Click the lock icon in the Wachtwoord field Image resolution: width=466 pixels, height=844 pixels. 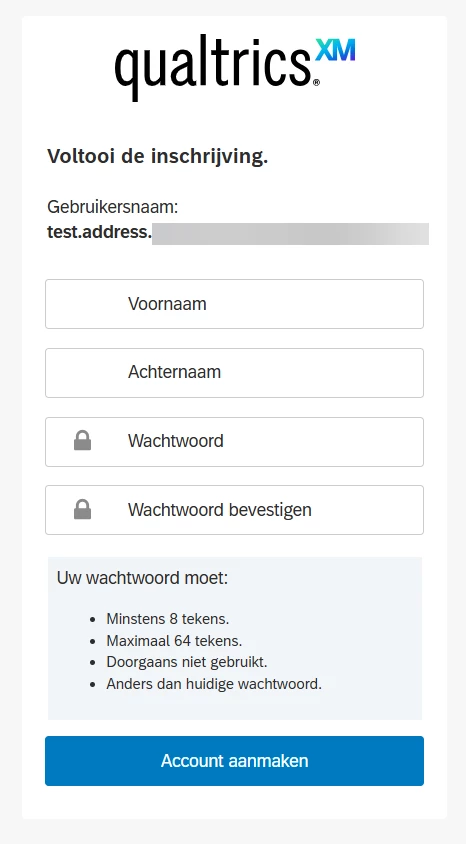(82, 441)
